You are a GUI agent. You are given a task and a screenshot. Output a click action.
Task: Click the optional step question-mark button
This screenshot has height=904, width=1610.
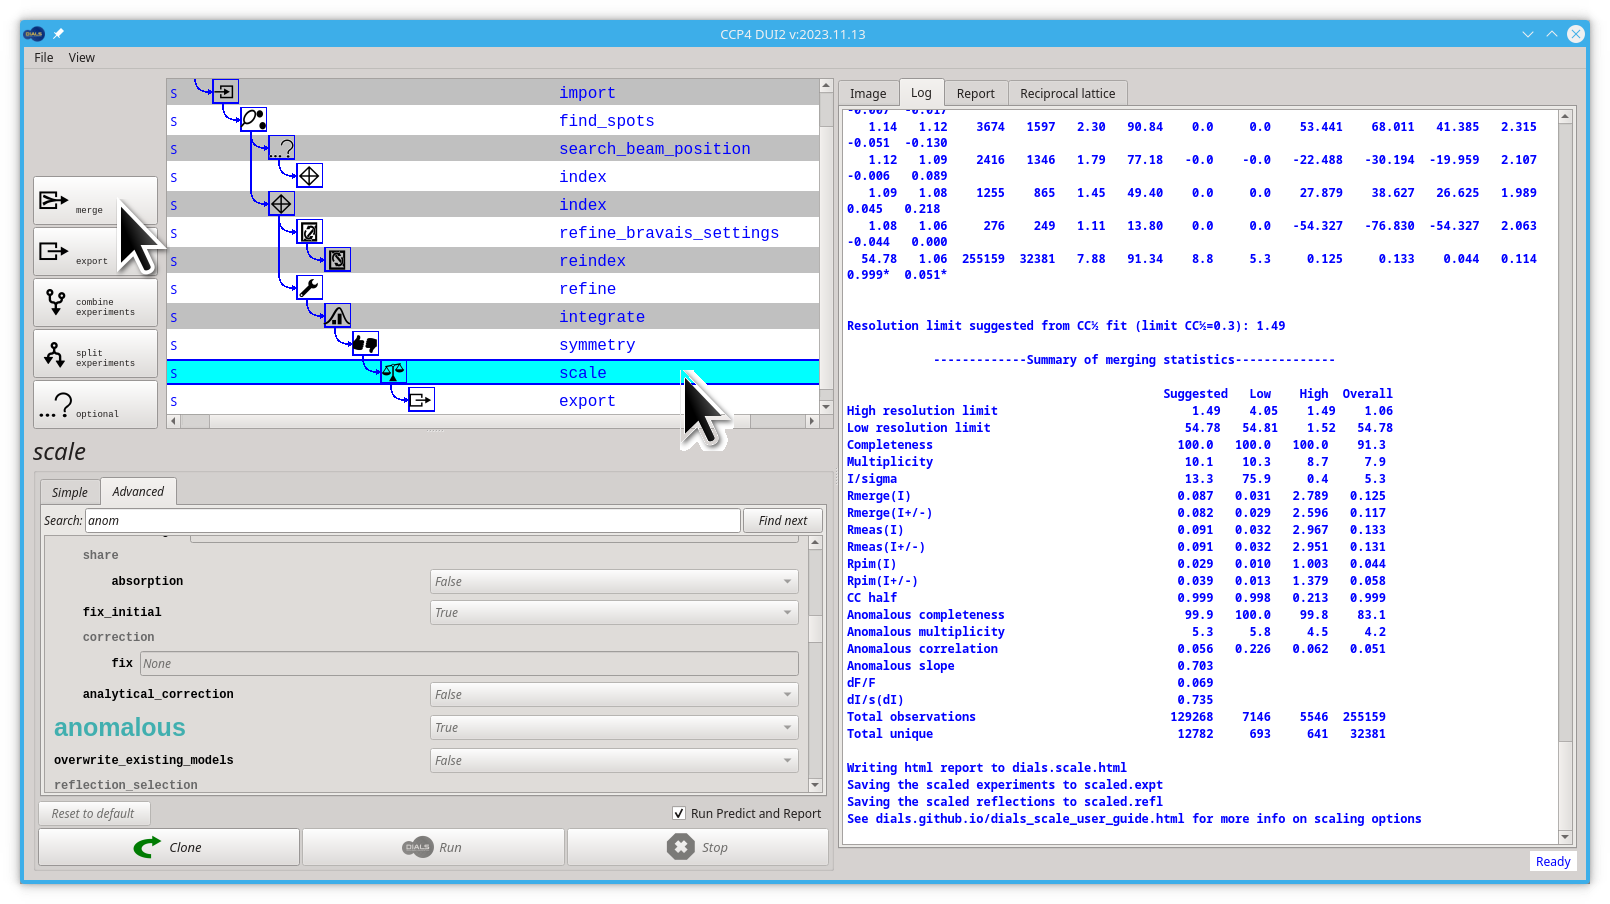pos(96,405)
